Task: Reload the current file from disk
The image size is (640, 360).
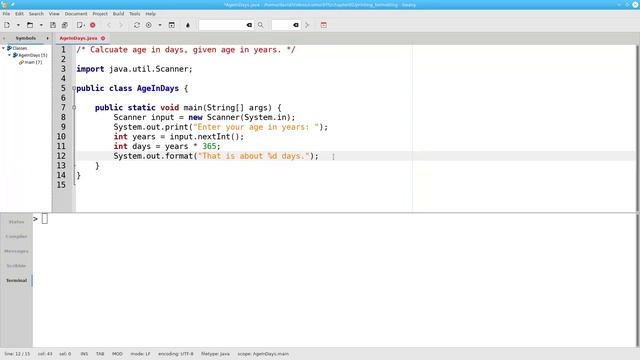Action: coord(80,25)
